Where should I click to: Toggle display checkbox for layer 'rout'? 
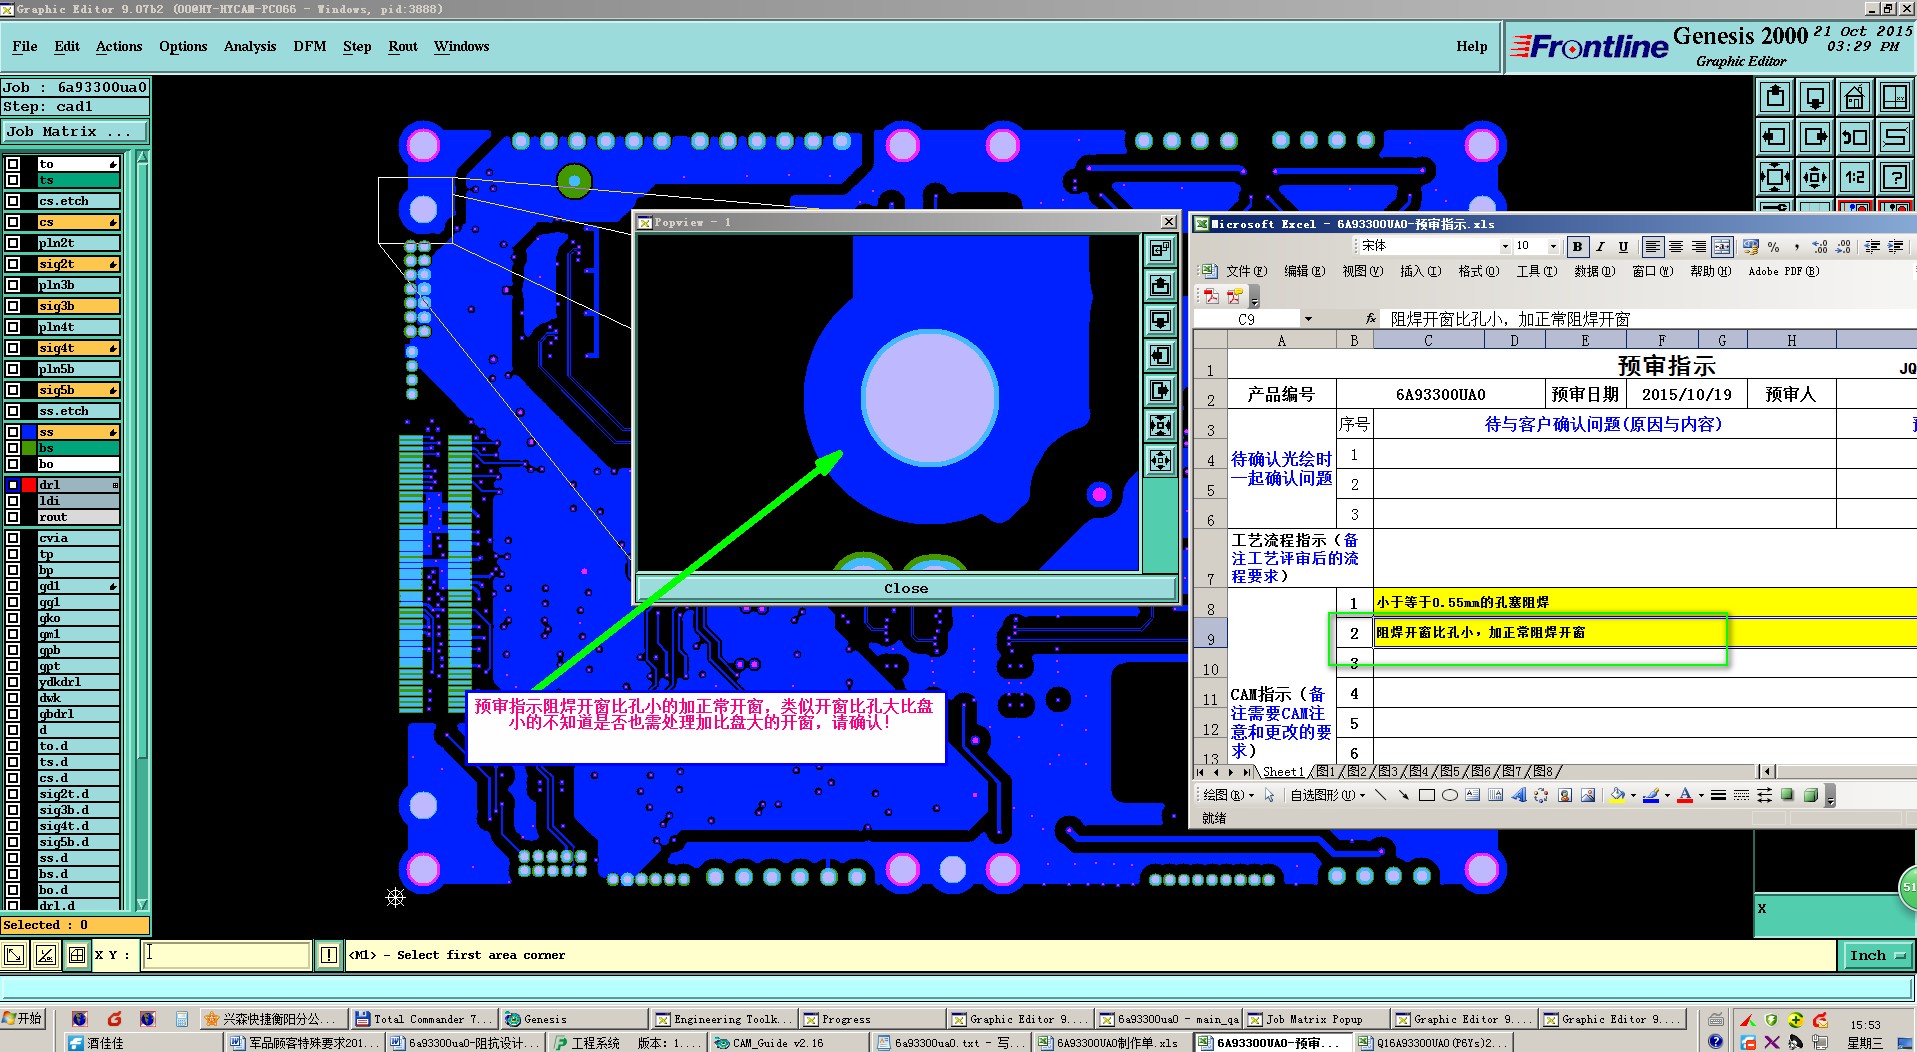click(13, 517)
